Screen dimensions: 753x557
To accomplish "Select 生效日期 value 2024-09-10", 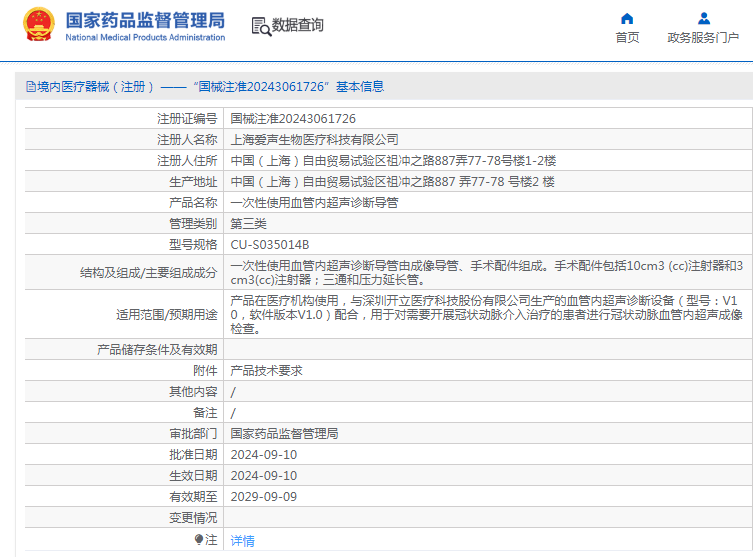I will pyautogui.click(x=264, y=476).
